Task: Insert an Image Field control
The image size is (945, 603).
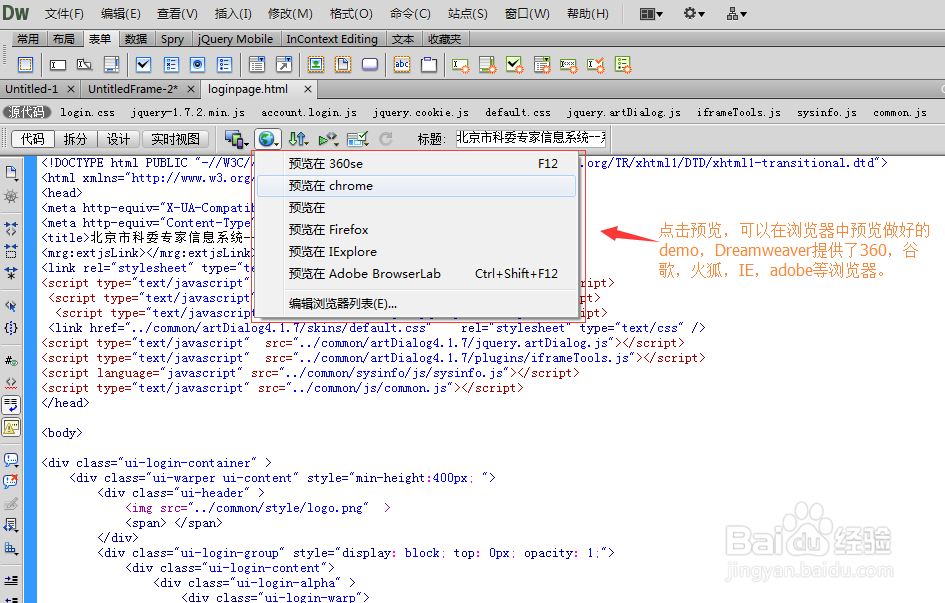Action: [316, 64]
